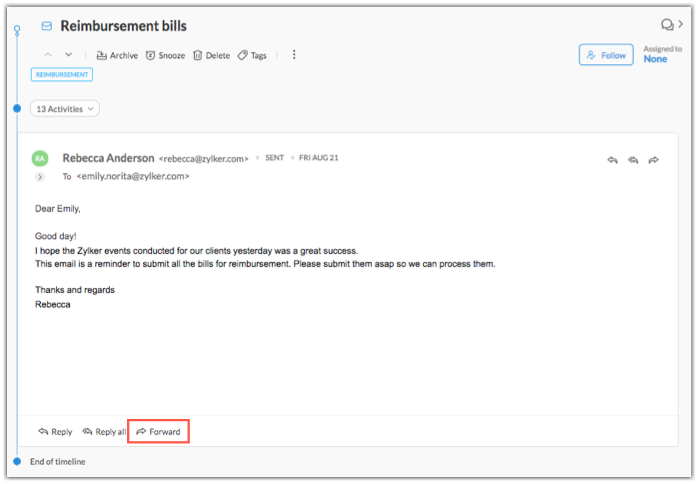
Task: Click the pin icon at the timeline top
Action: [x=17, y=30]
